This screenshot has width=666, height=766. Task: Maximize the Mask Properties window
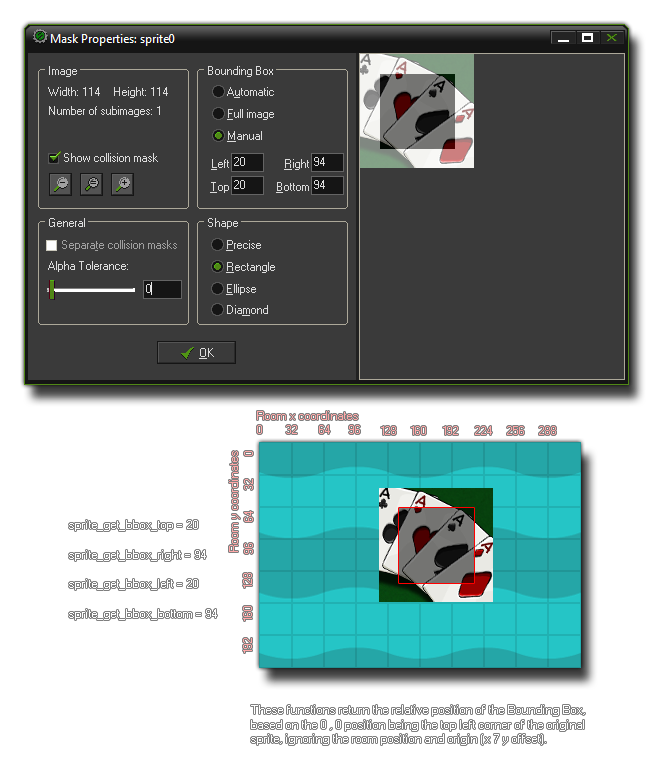(x=587, y=38)
